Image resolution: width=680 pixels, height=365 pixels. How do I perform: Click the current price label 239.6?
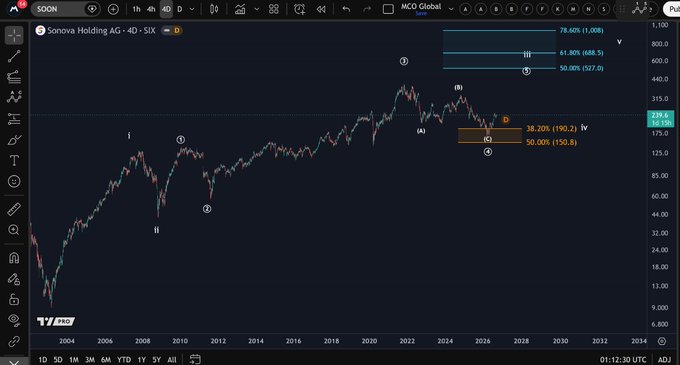point(660,115)
